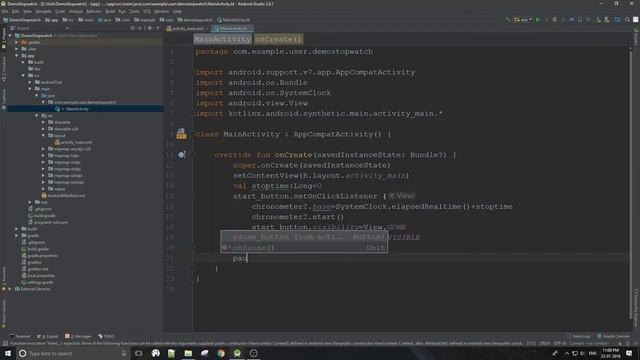Open the Edit menu
The width and height of the screenshot is (640, 360).
pyautogui.click(x=16, y=11)
